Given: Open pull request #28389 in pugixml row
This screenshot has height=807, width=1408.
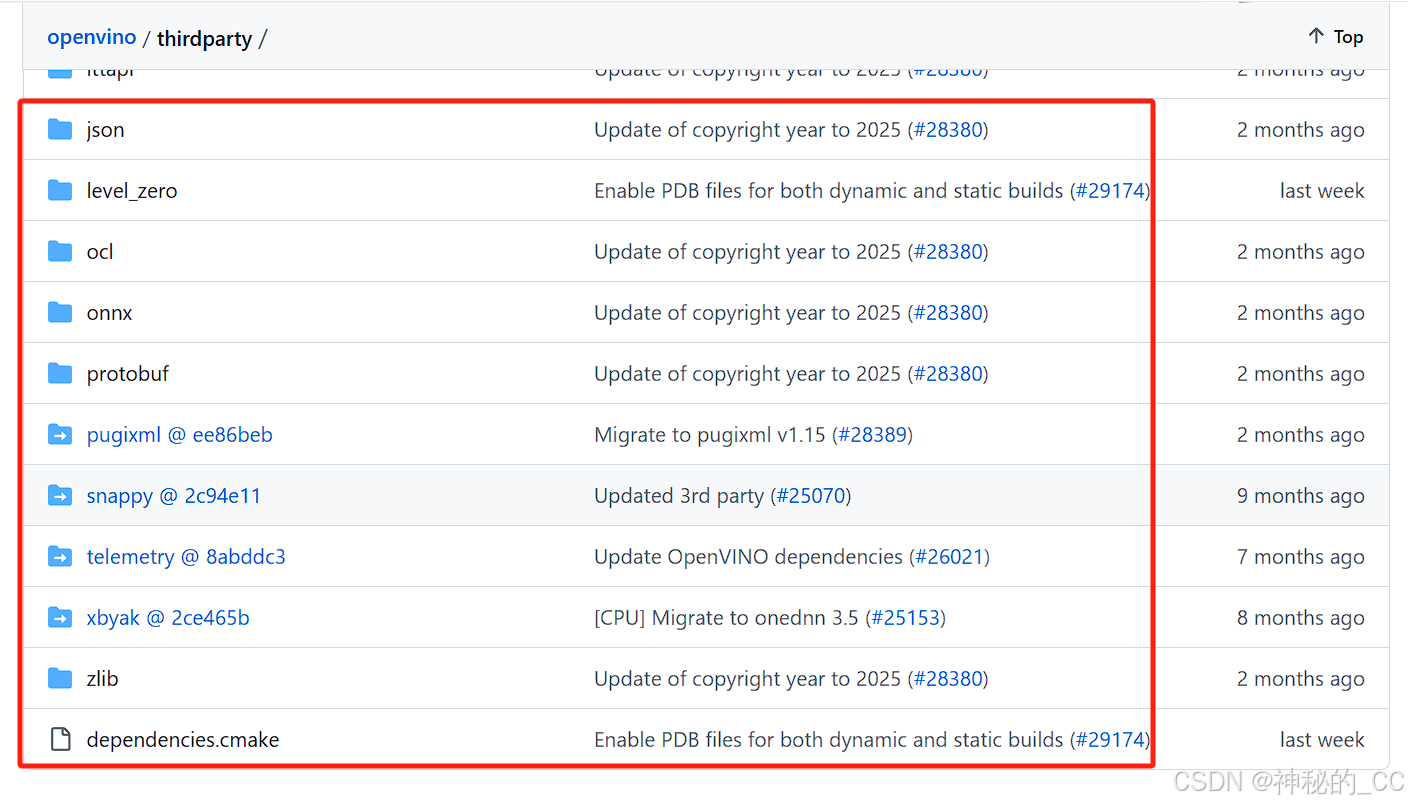Looking at the screenshot, I should pos(872,435).
